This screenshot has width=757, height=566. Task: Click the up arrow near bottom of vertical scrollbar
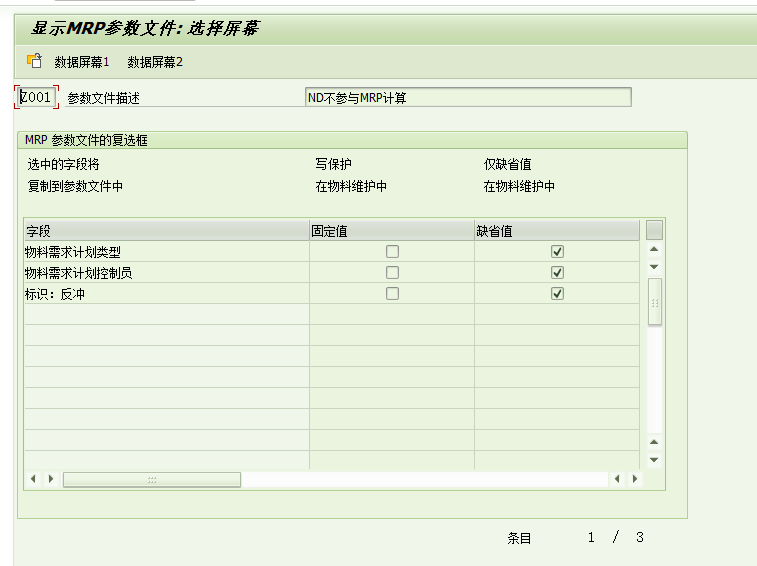click(x=654, y=442)
